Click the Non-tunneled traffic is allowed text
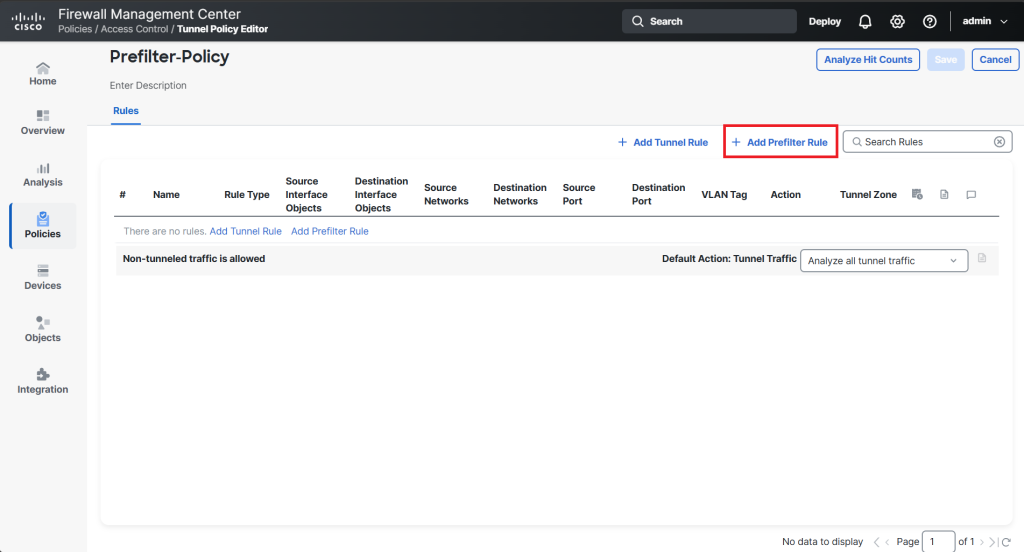This screenshot has width=1024, height=552. point(194,259)
